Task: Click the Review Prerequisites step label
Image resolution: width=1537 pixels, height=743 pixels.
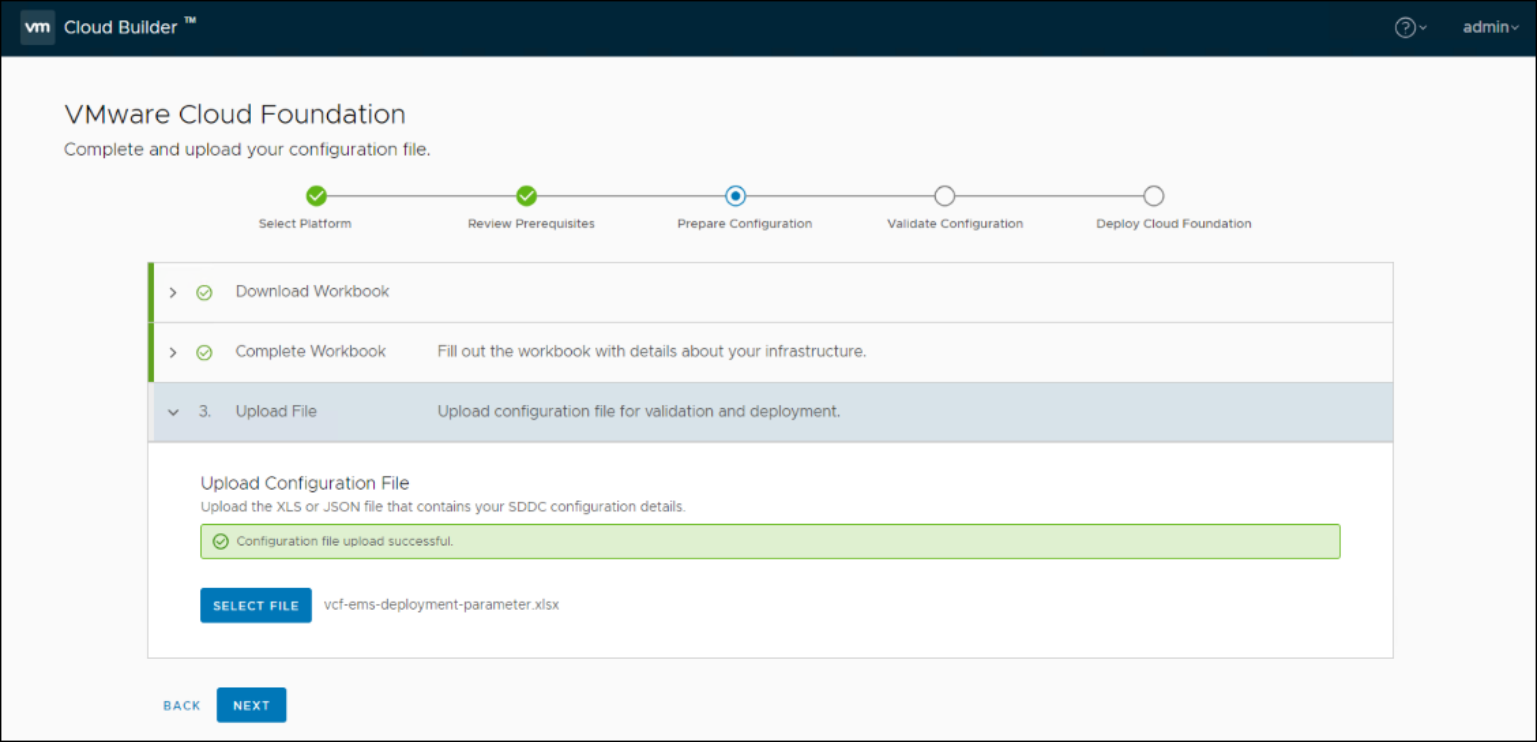Action: click(531, 224)
